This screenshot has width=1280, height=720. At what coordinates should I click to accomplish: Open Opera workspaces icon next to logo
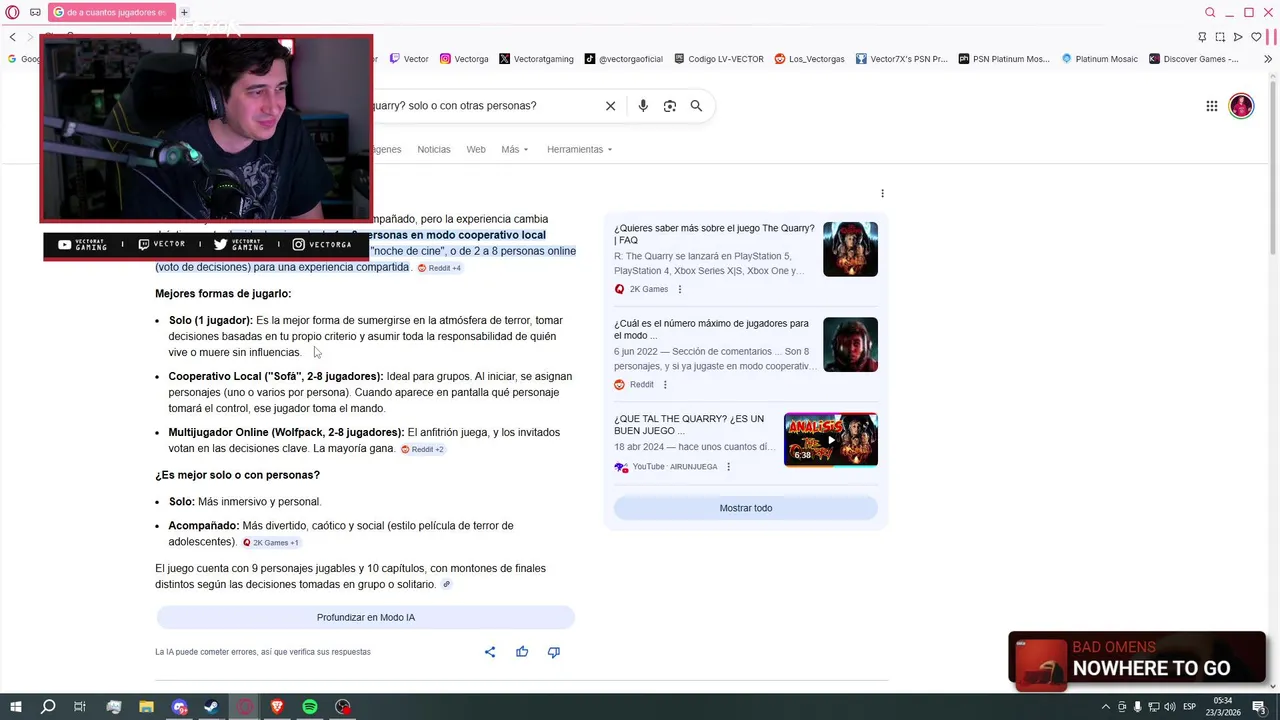click(35, 12)
